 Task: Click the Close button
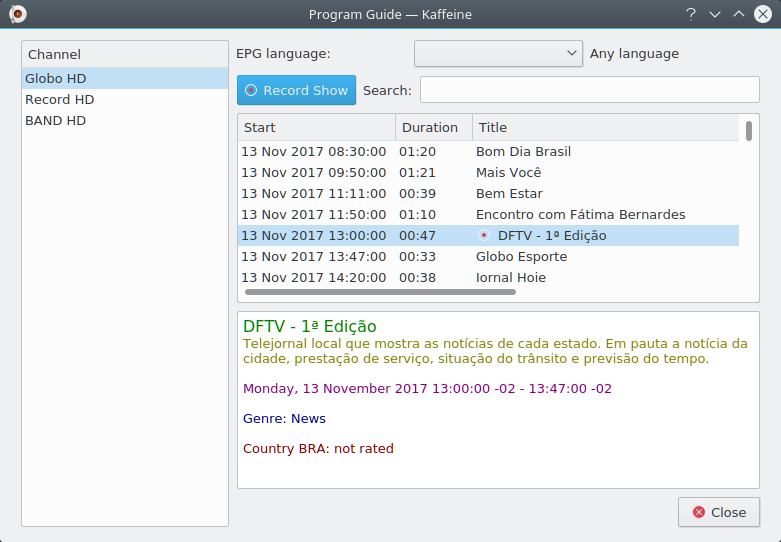pyautogui.click(x=719, y=512)
